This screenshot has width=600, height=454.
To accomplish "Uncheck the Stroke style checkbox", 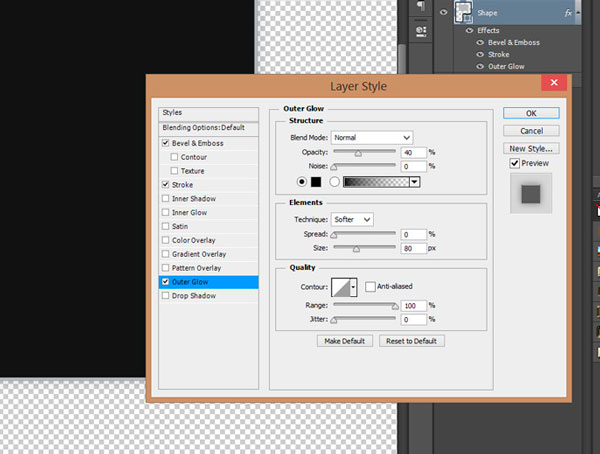I will tap(165, 185).
